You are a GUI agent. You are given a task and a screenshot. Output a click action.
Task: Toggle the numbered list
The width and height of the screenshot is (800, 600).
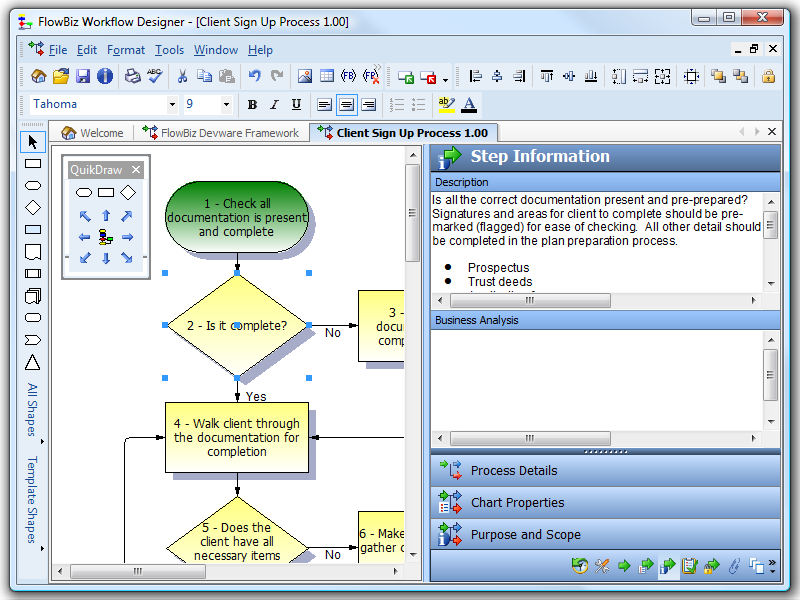coord(396,105)
